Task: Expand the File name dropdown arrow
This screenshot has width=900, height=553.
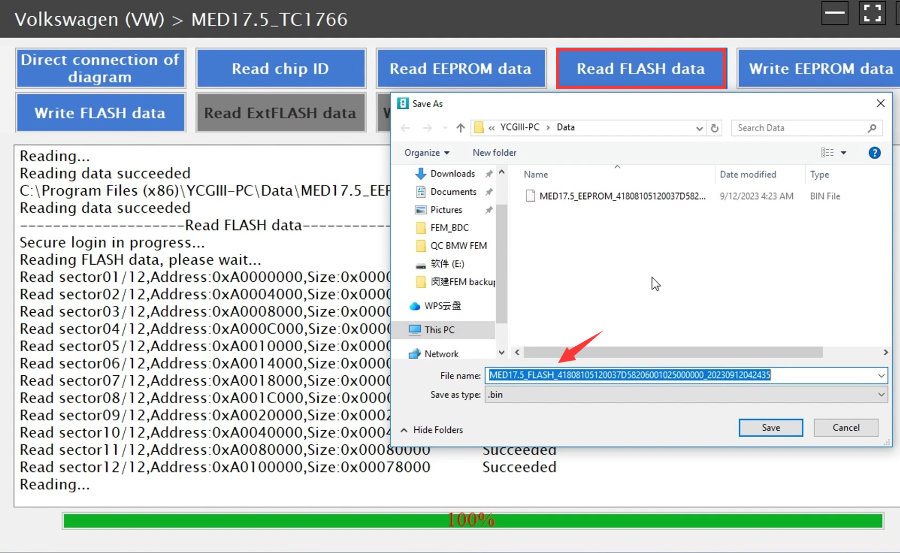Action: tap(881, 376)
